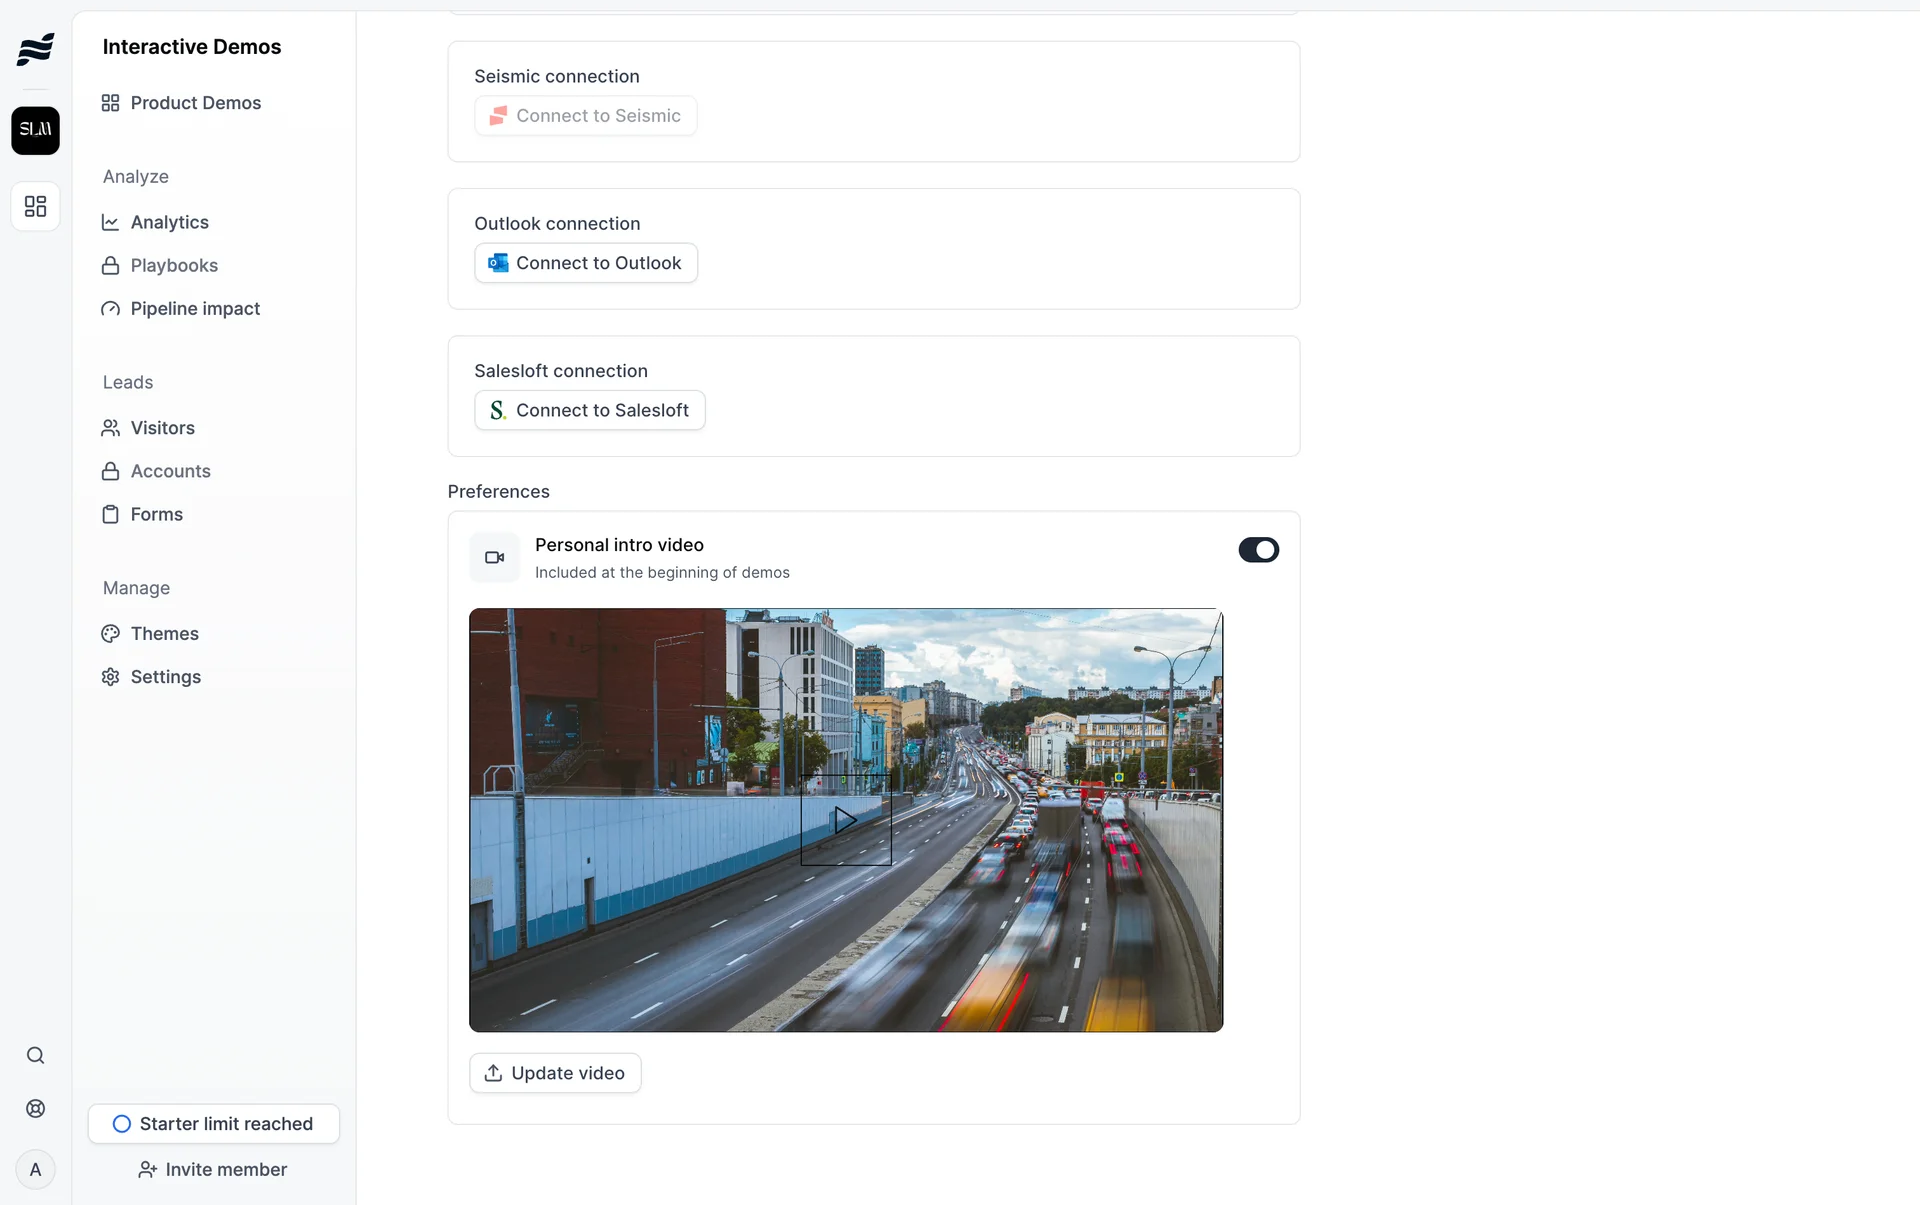Click Connect to Salesloft button

point(589,411)
